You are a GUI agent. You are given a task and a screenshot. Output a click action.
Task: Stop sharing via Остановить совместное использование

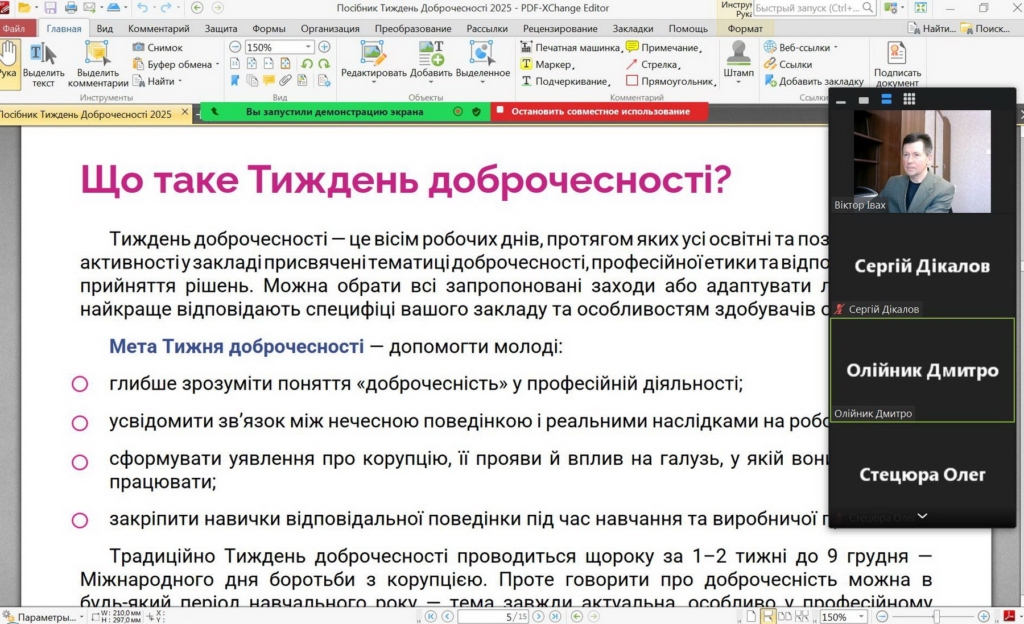[599, 112]
